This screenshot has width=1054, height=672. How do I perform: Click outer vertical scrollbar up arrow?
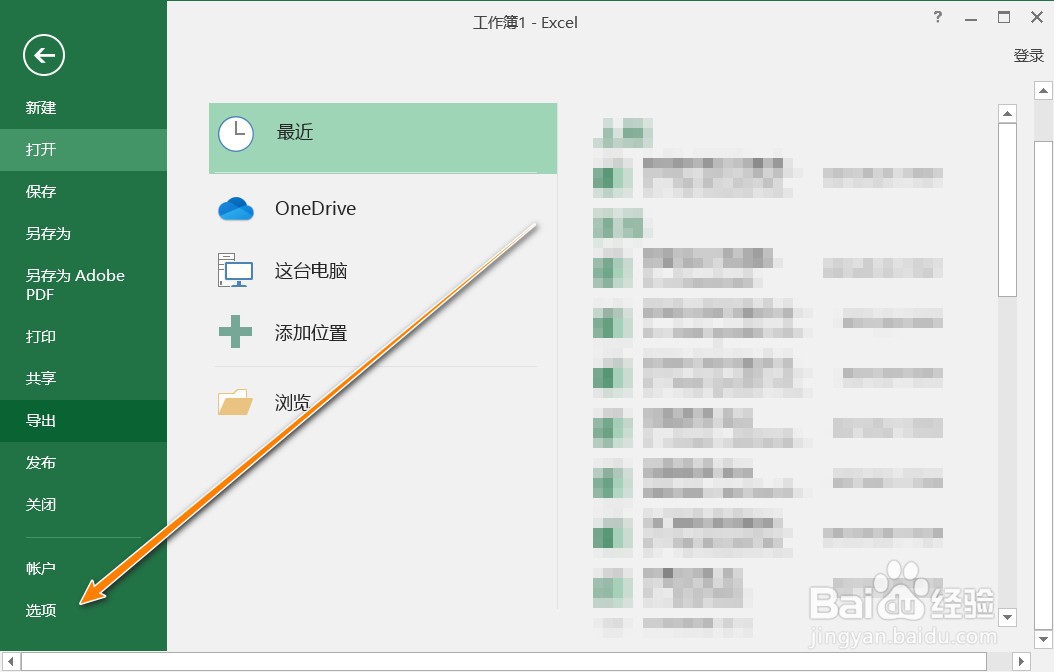[1043, 90]
